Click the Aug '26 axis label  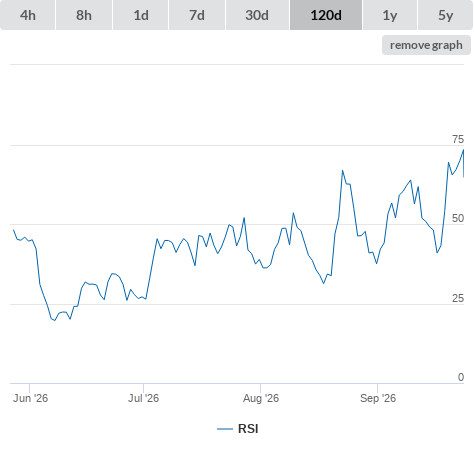pyautogui.click(x=261, y=398)
